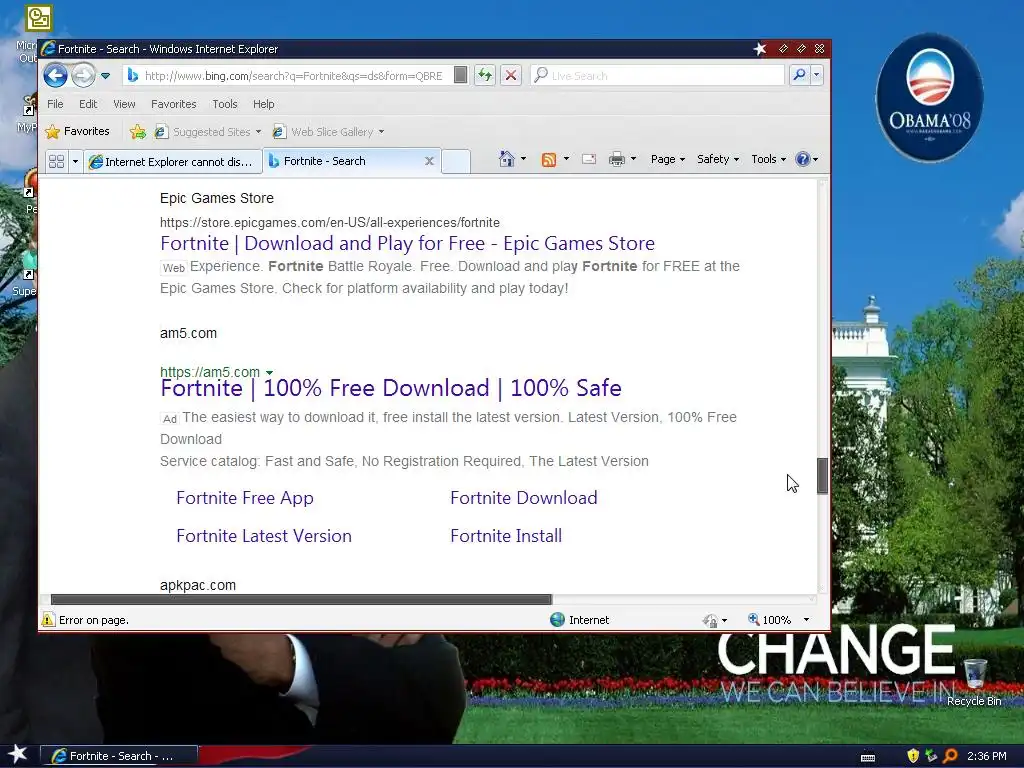Click the Print icon
The height and width of the screenshot is (768, 1024).
point(616,159)
